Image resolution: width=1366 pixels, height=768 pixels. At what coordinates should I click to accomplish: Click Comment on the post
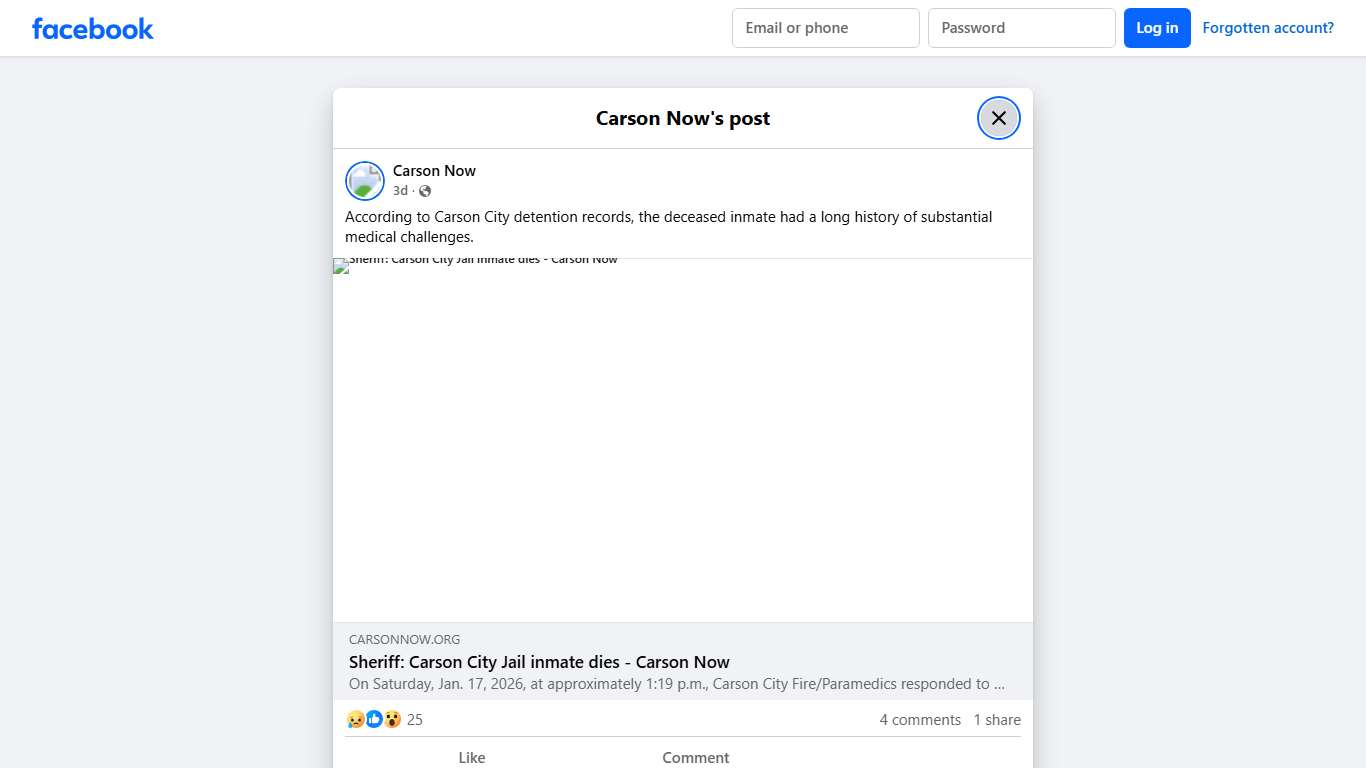(x=696, y=757)
